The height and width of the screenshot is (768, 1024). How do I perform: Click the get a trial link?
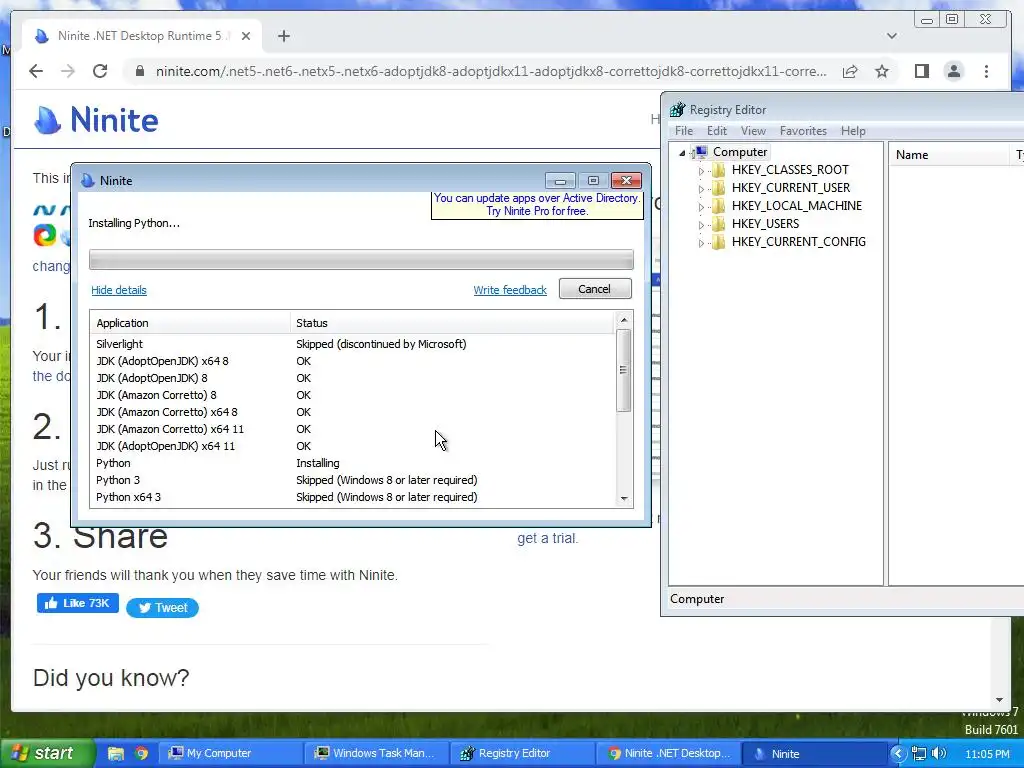tap(547, 538)
